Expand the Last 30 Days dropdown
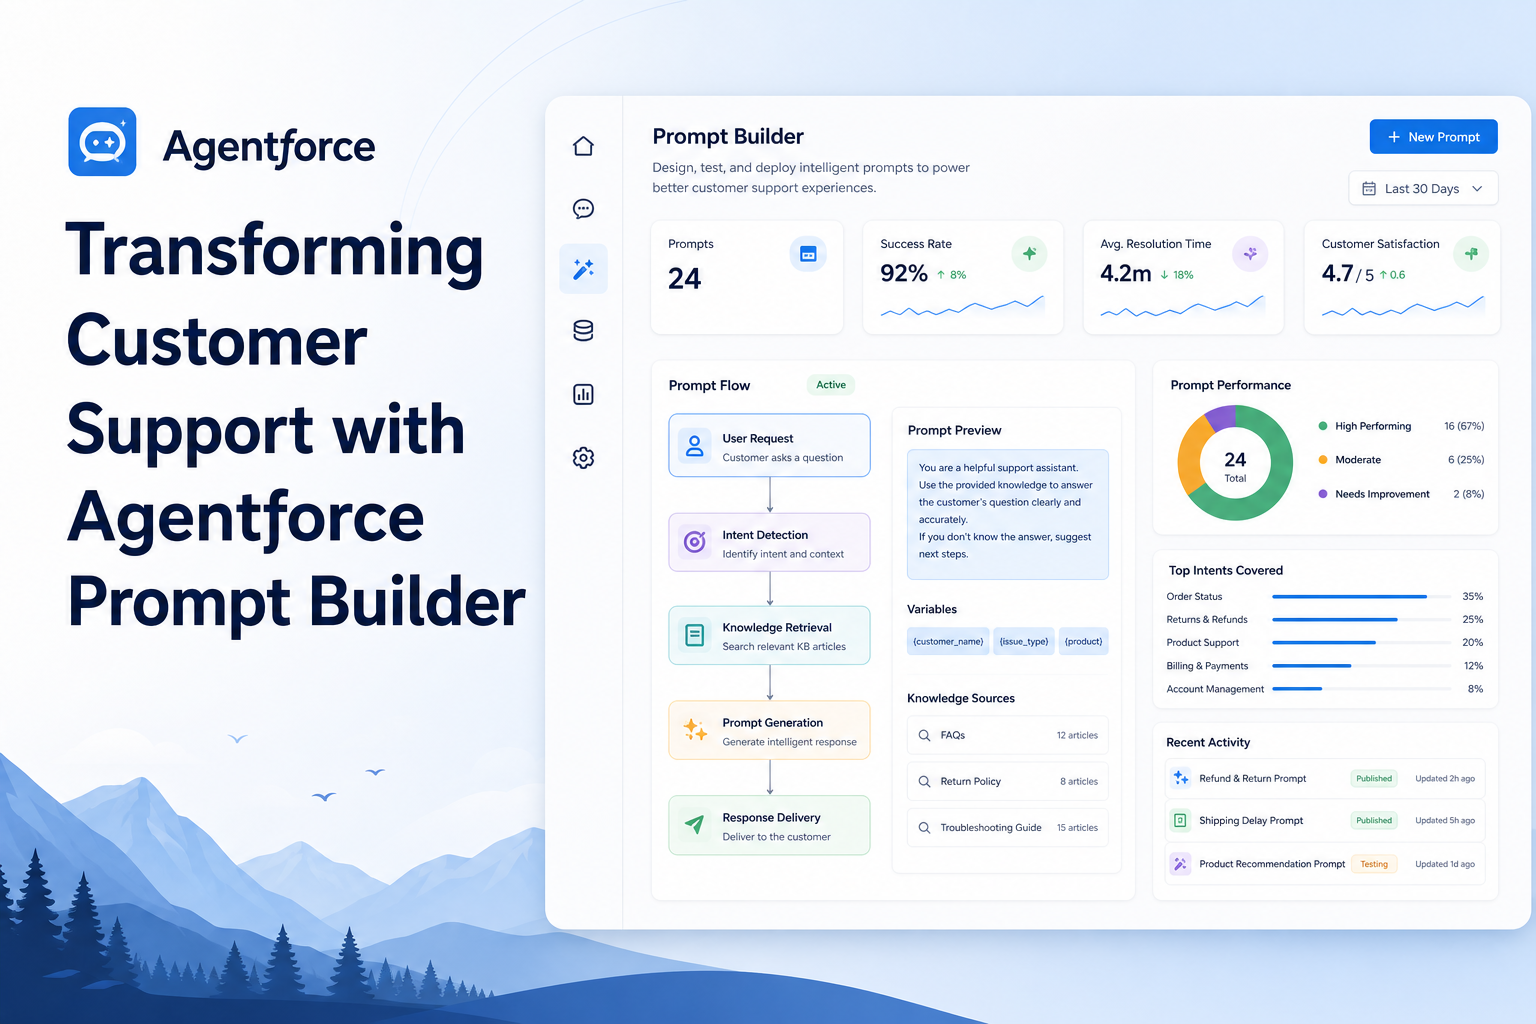The height and width of the screenshot is (1024, 1536). pos(1423,189)
